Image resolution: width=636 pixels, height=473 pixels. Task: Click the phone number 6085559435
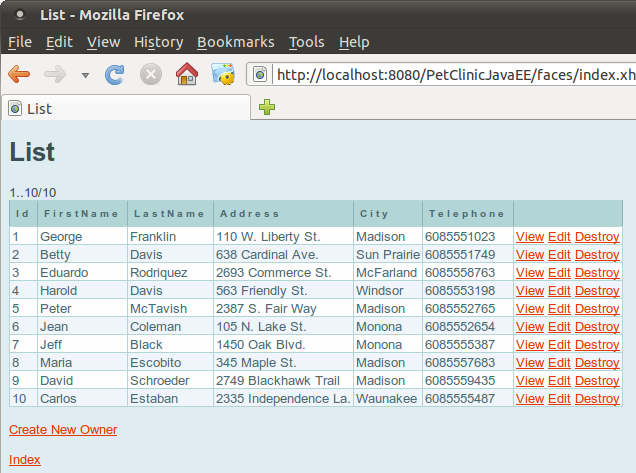(460, 381)
